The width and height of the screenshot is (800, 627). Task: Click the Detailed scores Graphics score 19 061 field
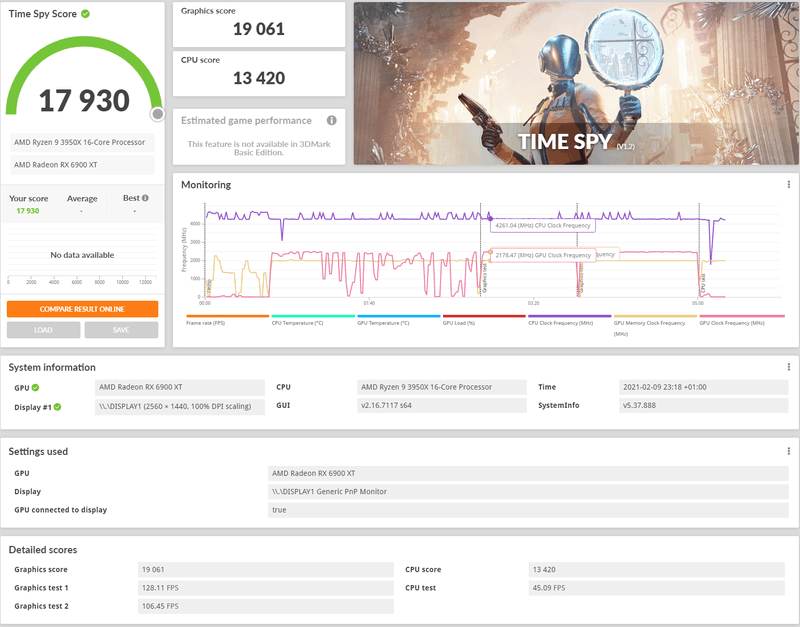point(266,569)
